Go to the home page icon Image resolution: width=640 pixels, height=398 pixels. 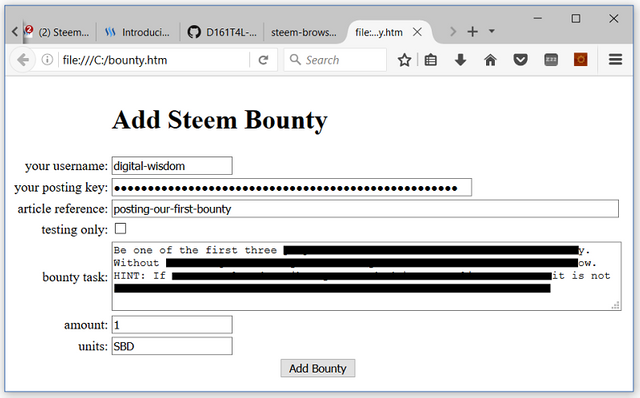tap(490, 60)
